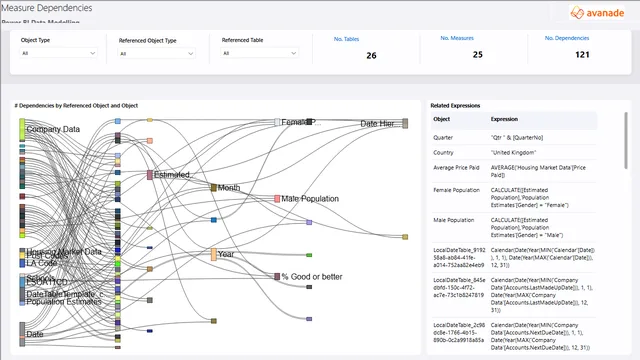Select the % Good or better node
The image size is (640, 360).
[x=277, y=277]
